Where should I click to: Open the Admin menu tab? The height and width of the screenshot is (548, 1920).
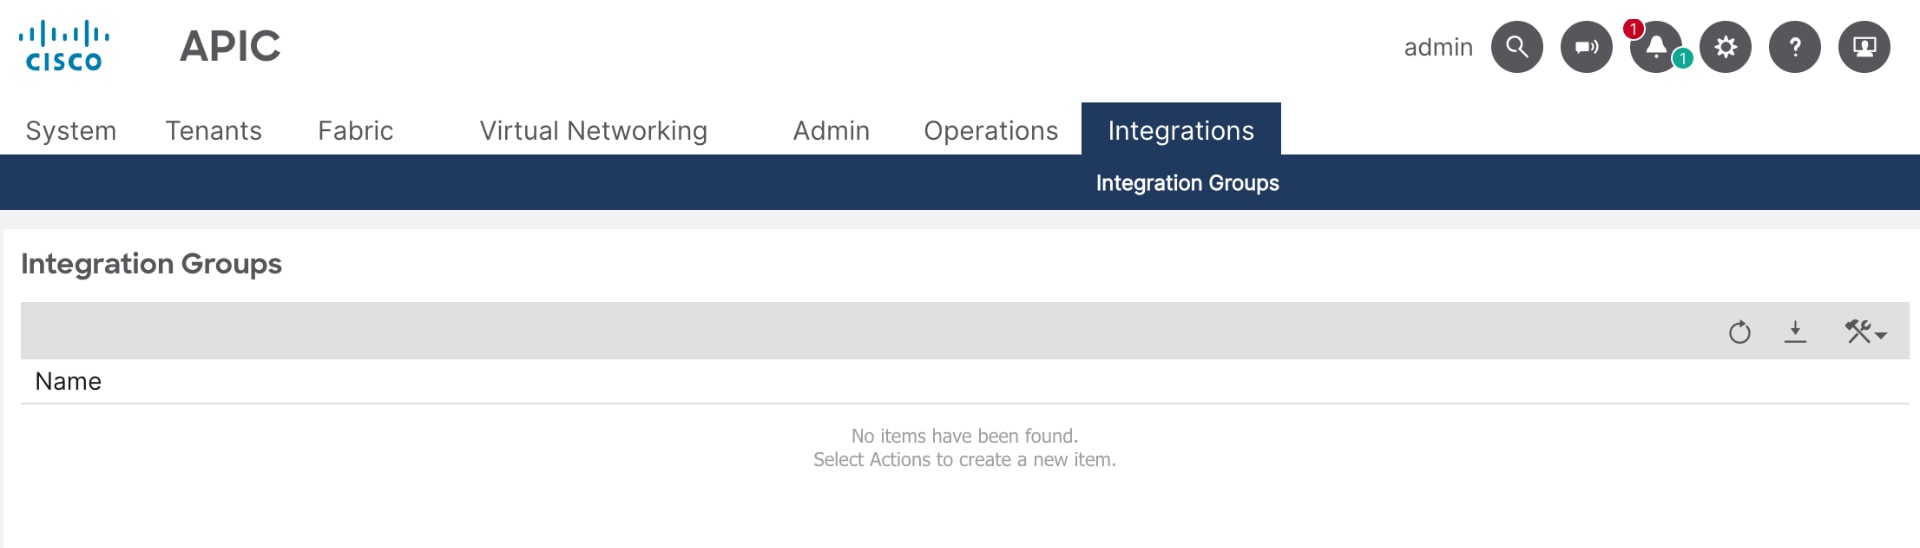click(x=831, y=131)
